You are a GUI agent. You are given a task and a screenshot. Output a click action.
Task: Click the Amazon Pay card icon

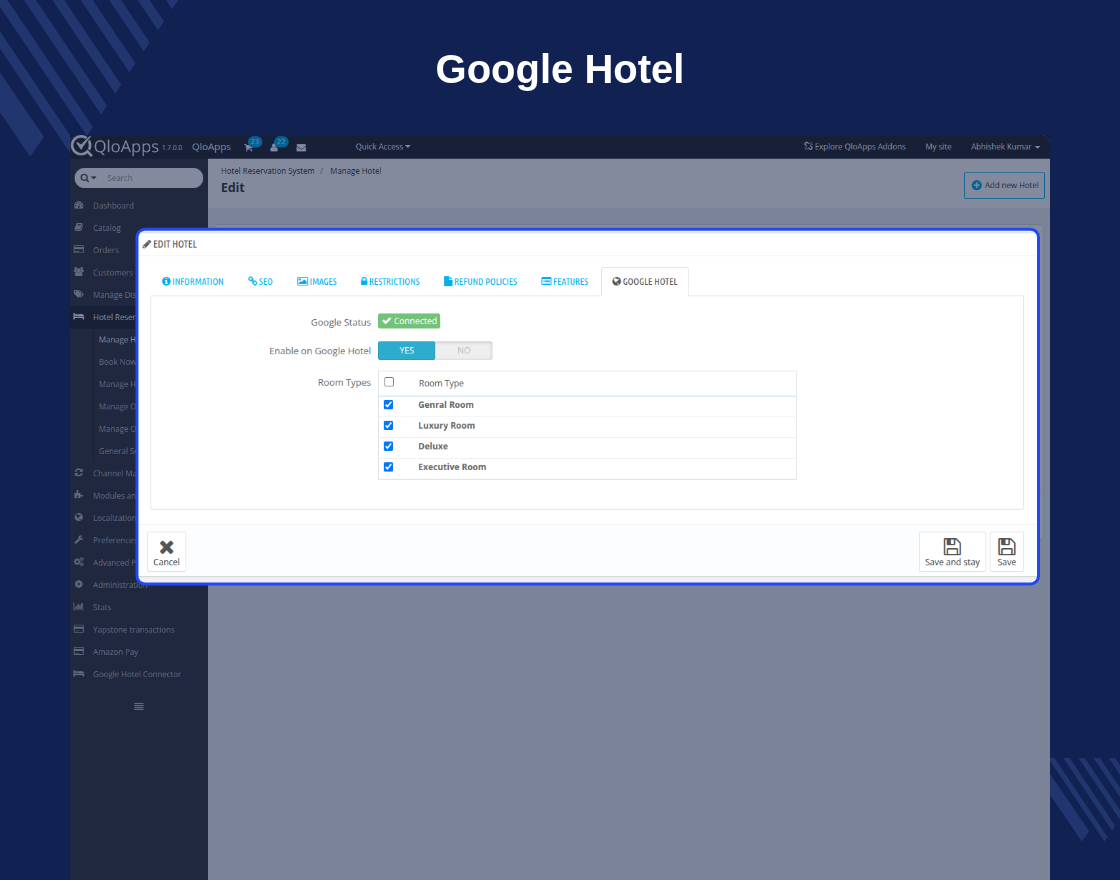79,651
